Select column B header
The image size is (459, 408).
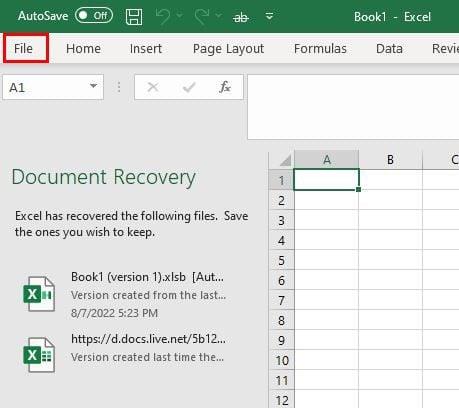point(390,160)
